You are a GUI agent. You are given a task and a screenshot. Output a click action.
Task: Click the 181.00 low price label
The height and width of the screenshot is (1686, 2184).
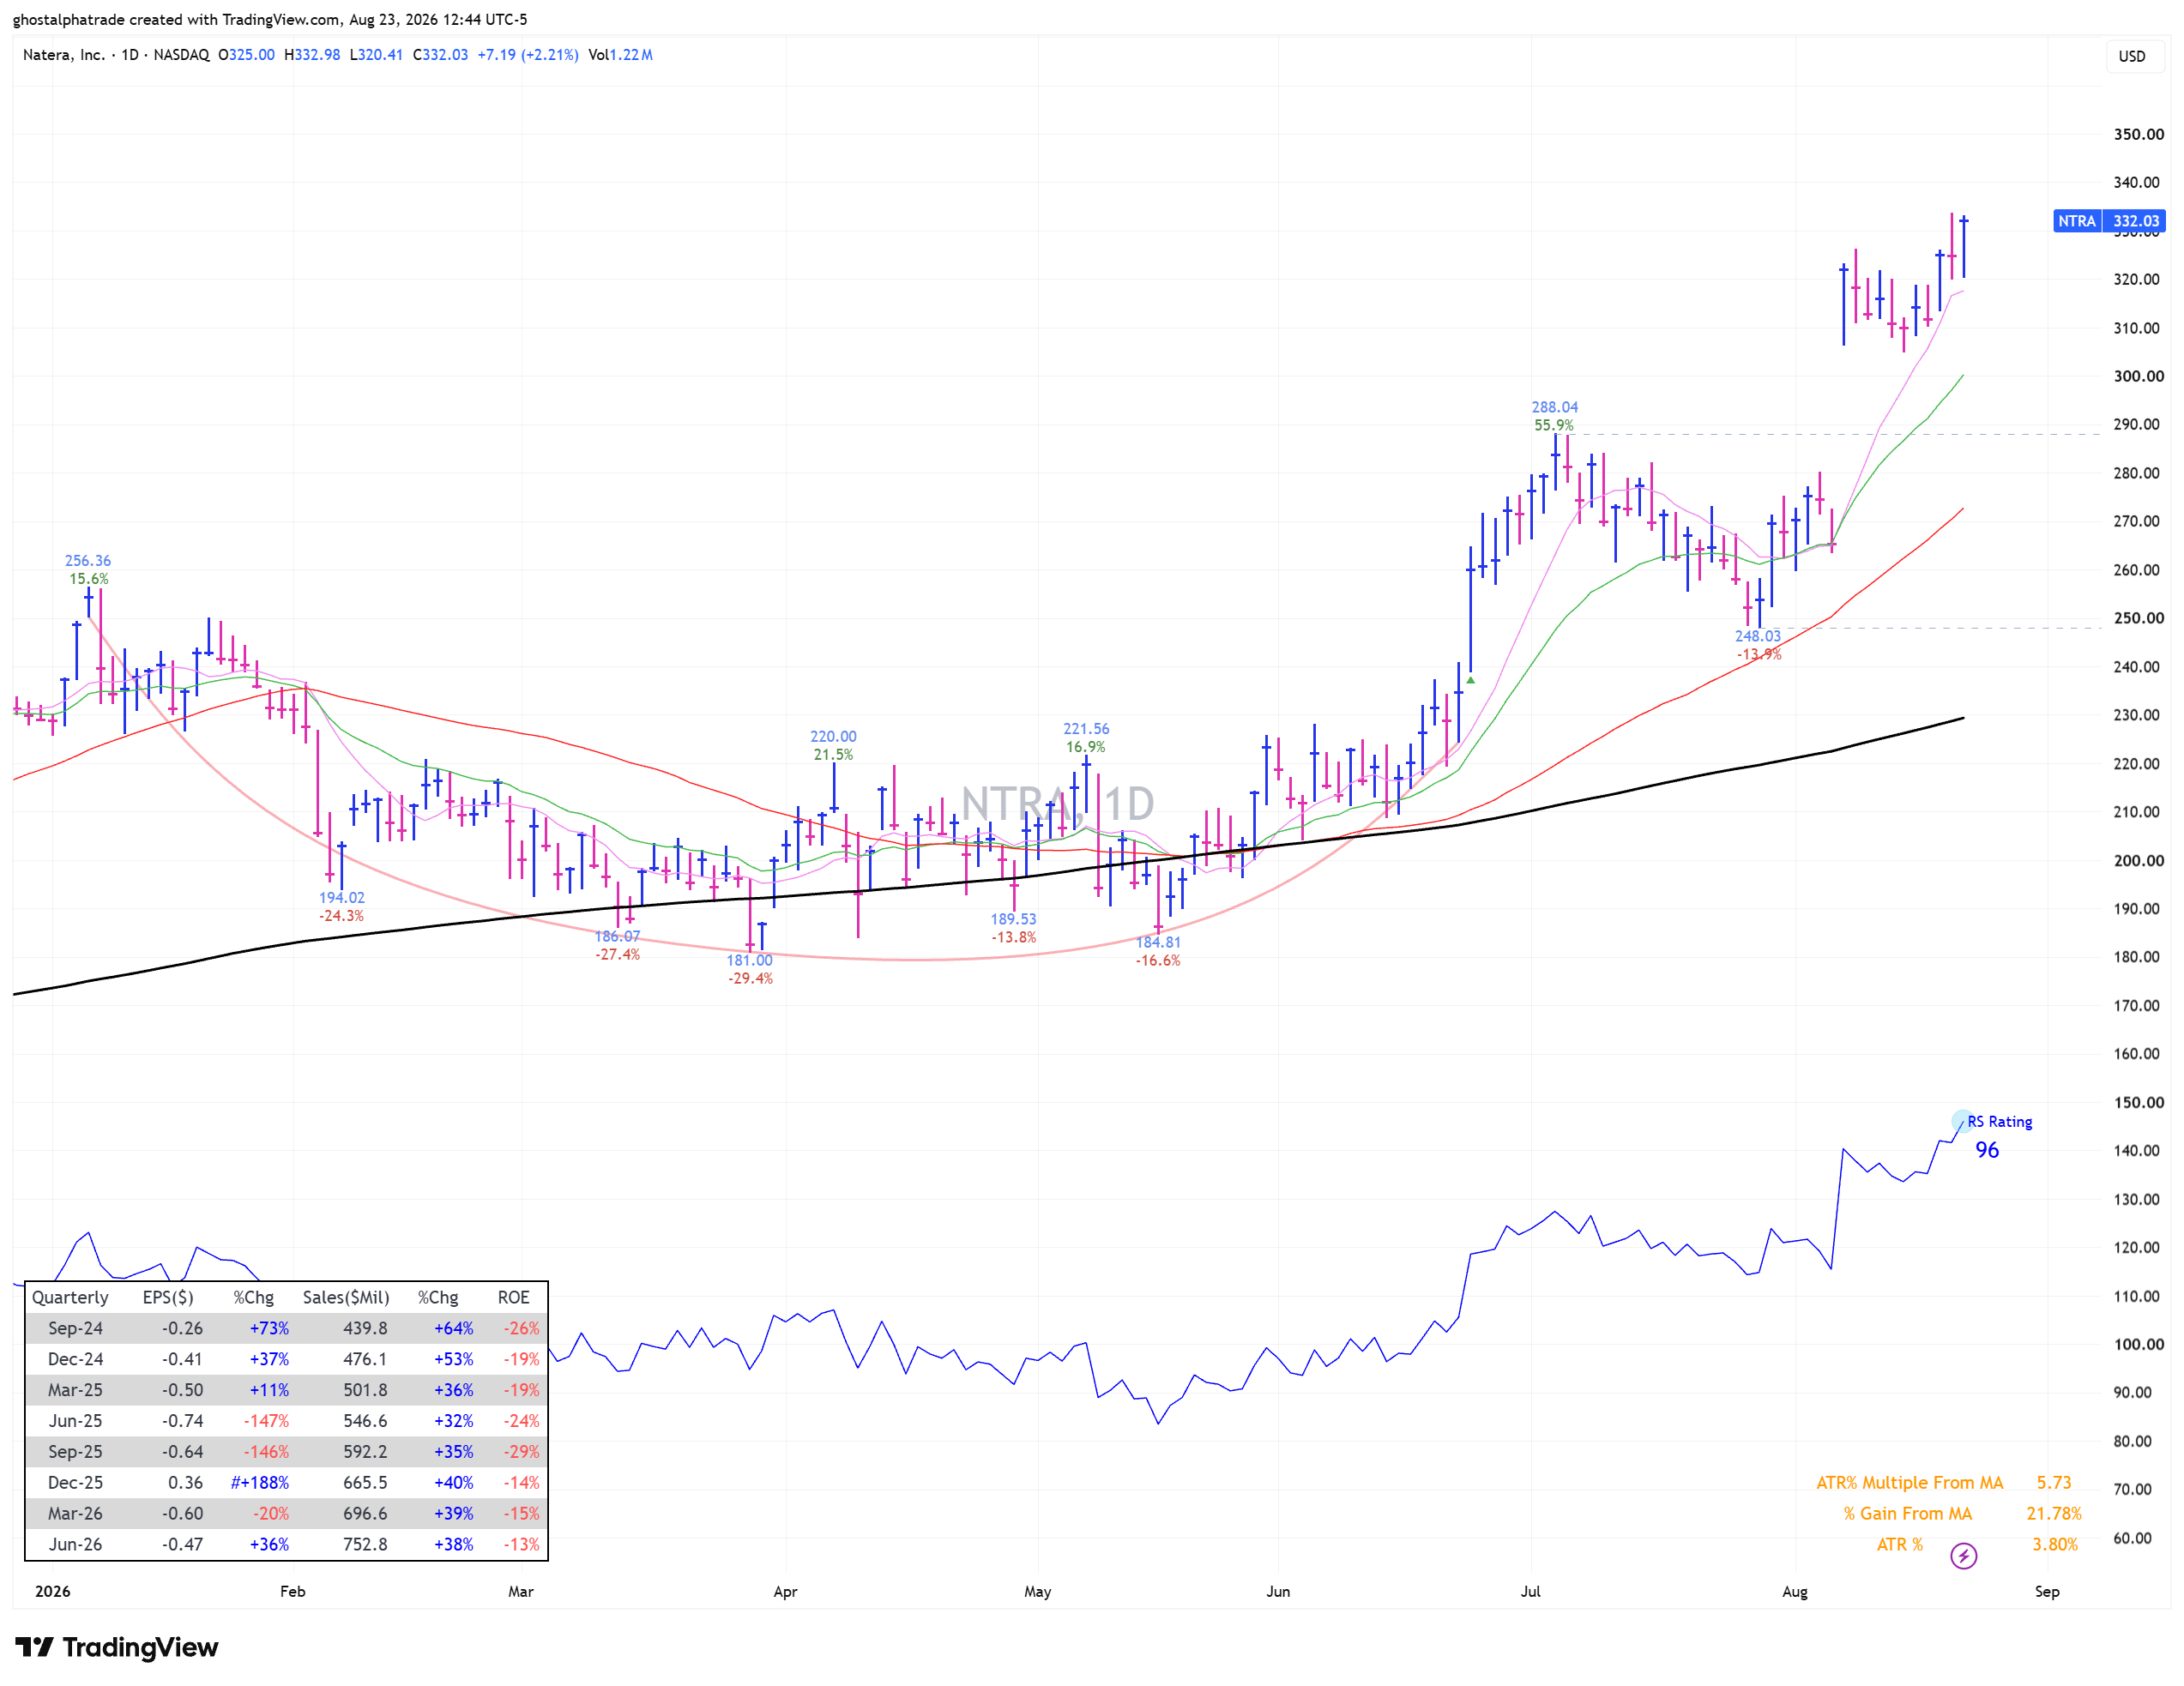pos(750,961)
